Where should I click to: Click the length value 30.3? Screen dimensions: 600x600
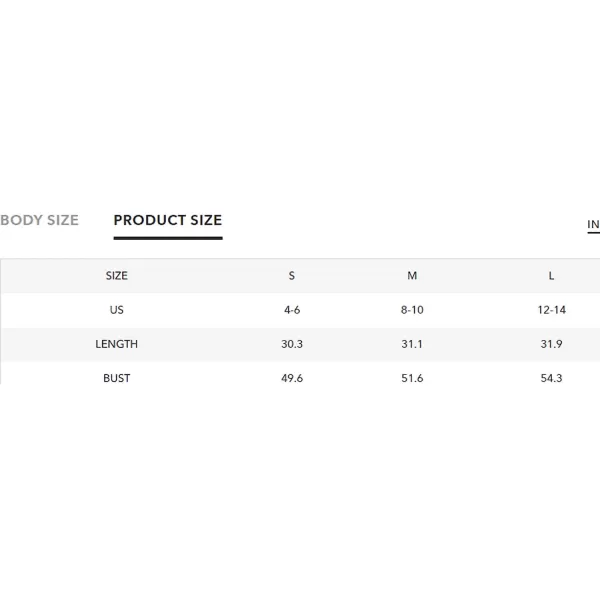tap(292, 344)
